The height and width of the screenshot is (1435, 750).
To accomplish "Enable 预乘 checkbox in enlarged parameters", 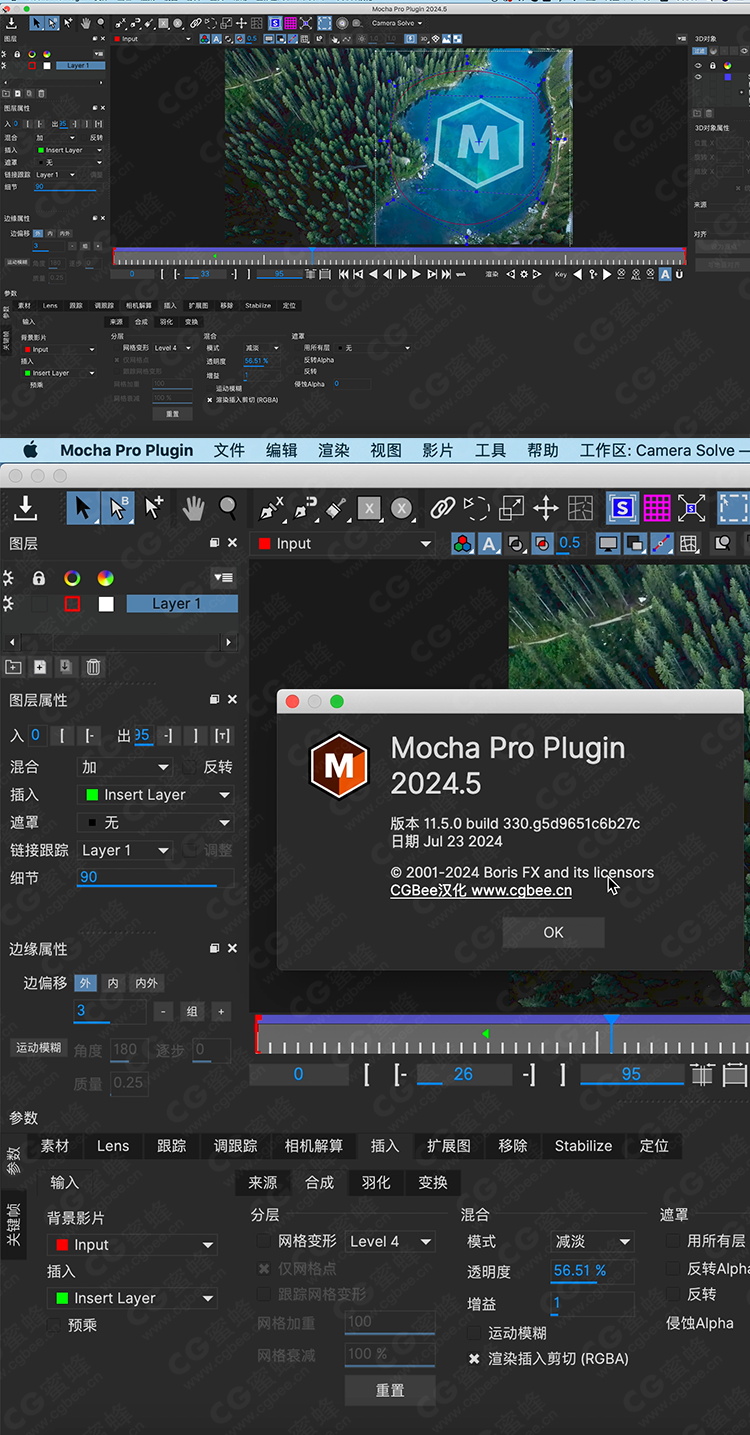I will (54, 1325).
